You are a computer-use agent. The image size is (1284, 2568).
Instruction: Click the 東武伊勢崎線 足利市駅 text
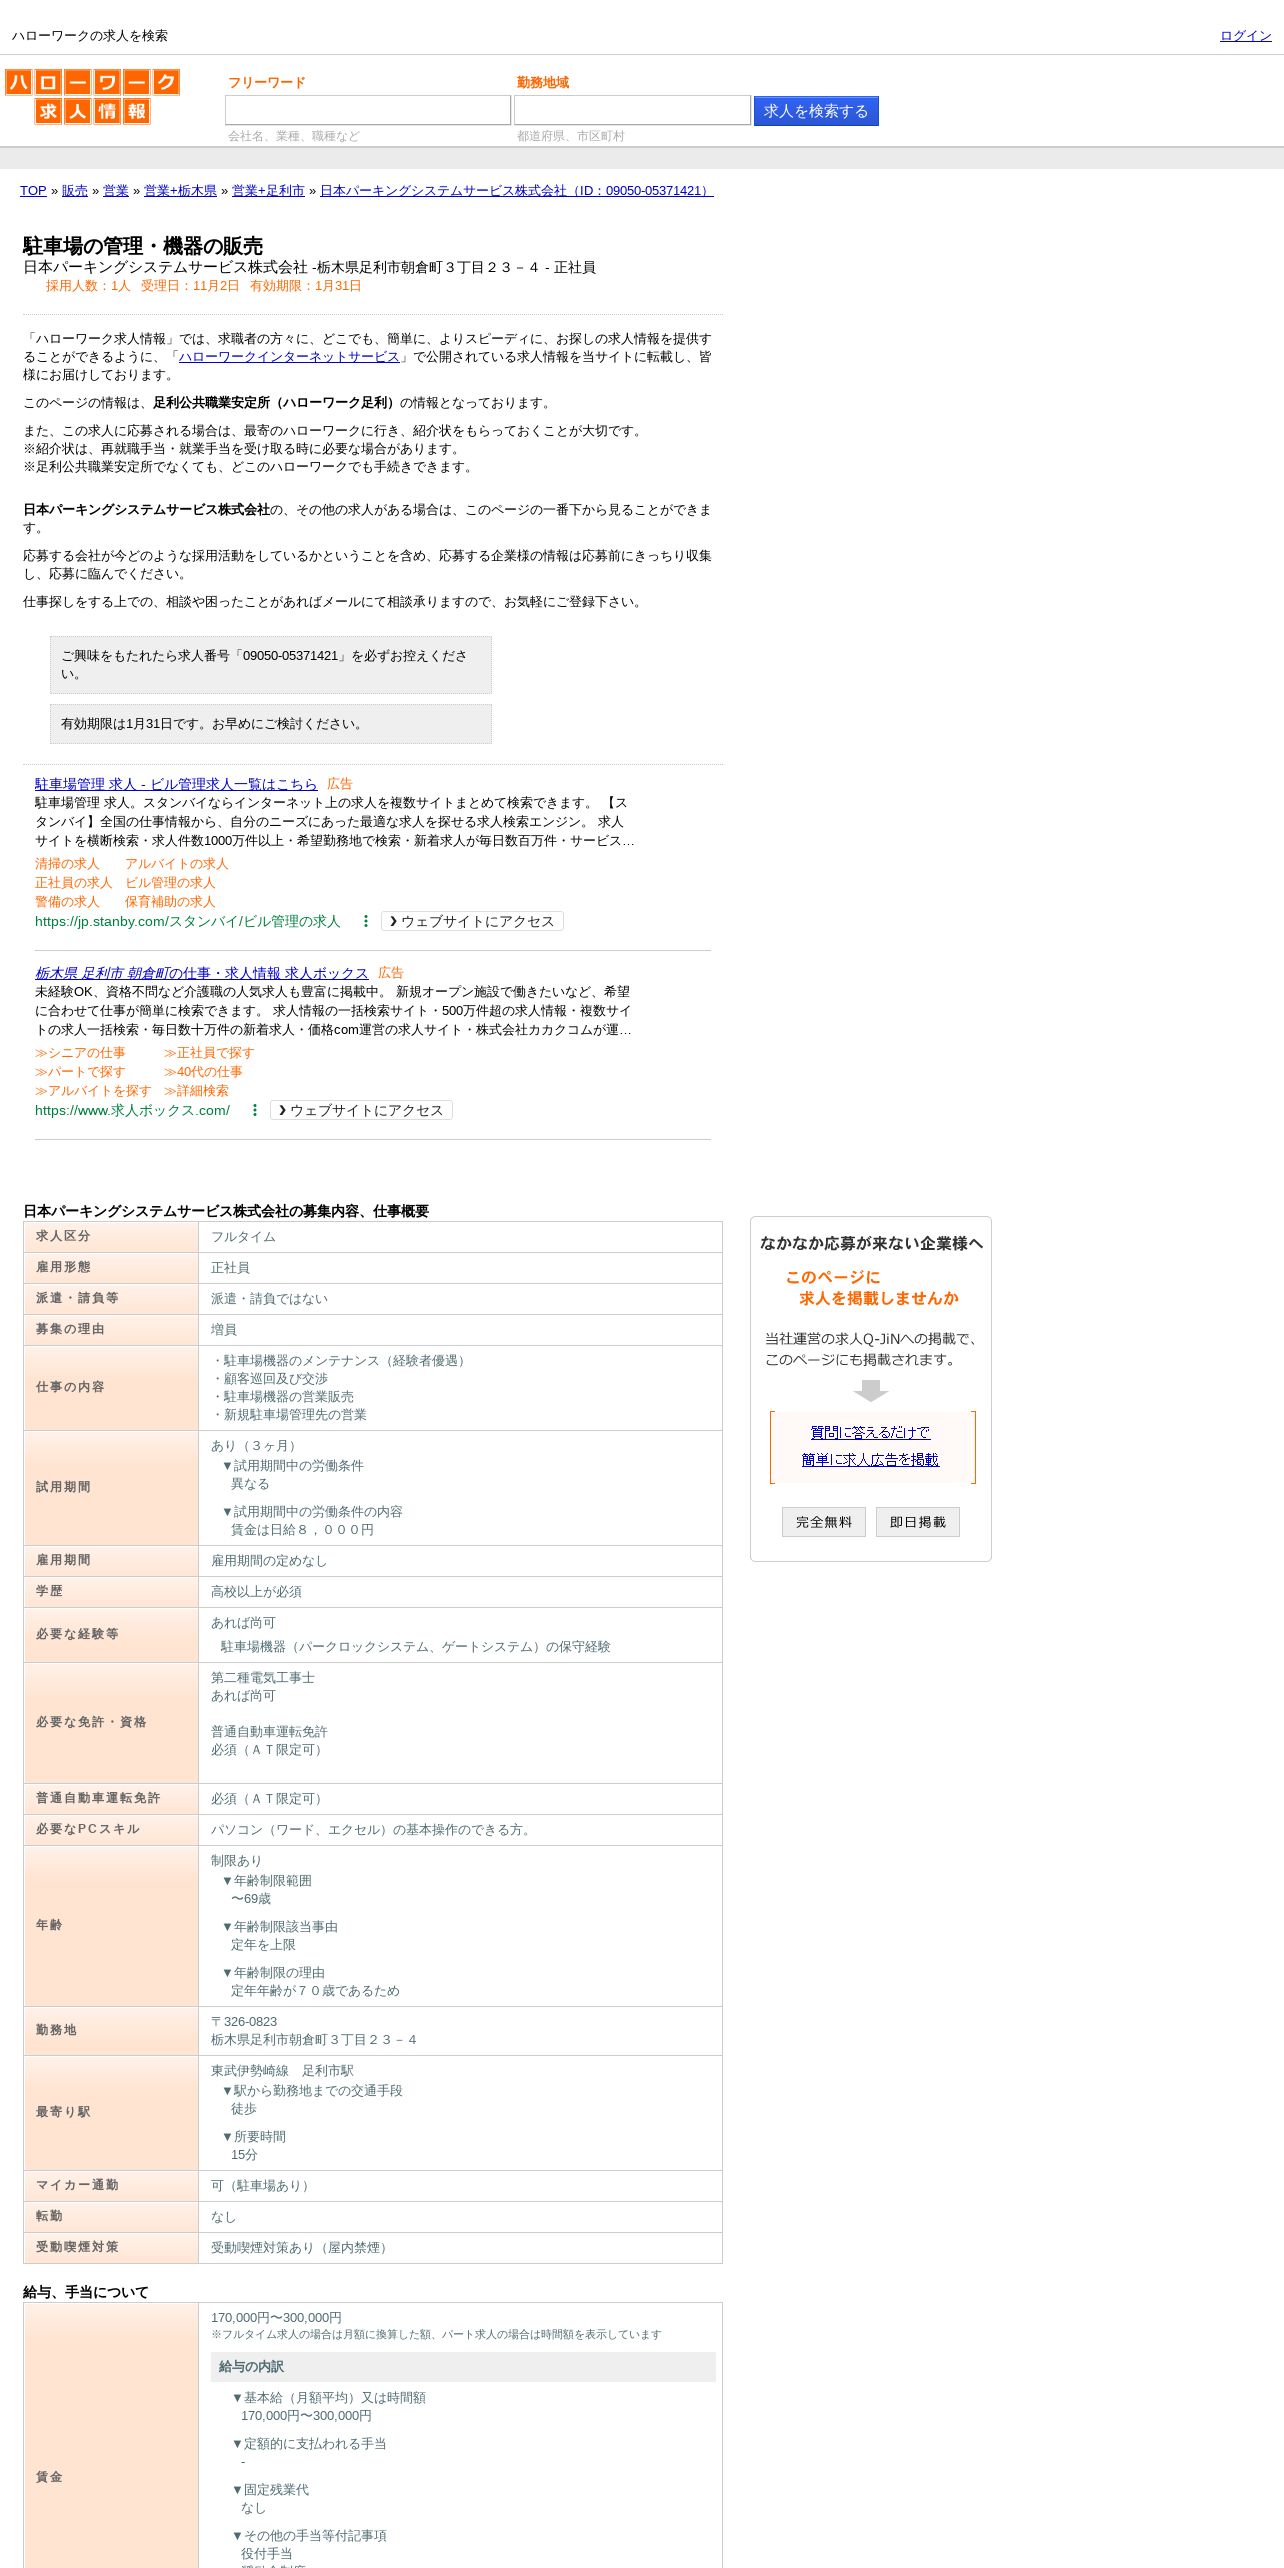click(x=282, y=2071)
